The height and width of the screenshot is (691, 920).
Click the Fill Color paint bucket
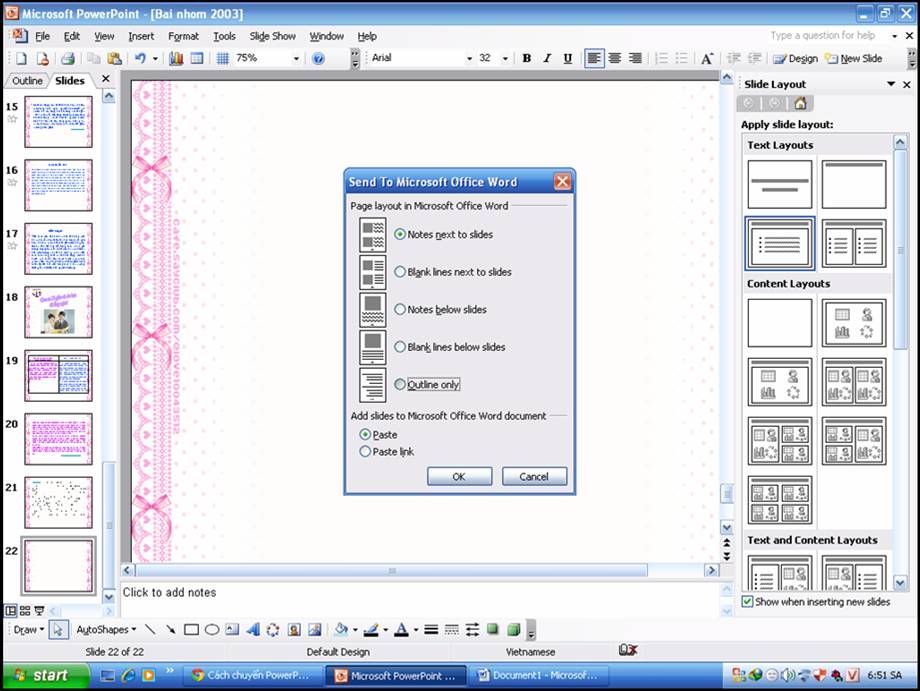(341, 629)
